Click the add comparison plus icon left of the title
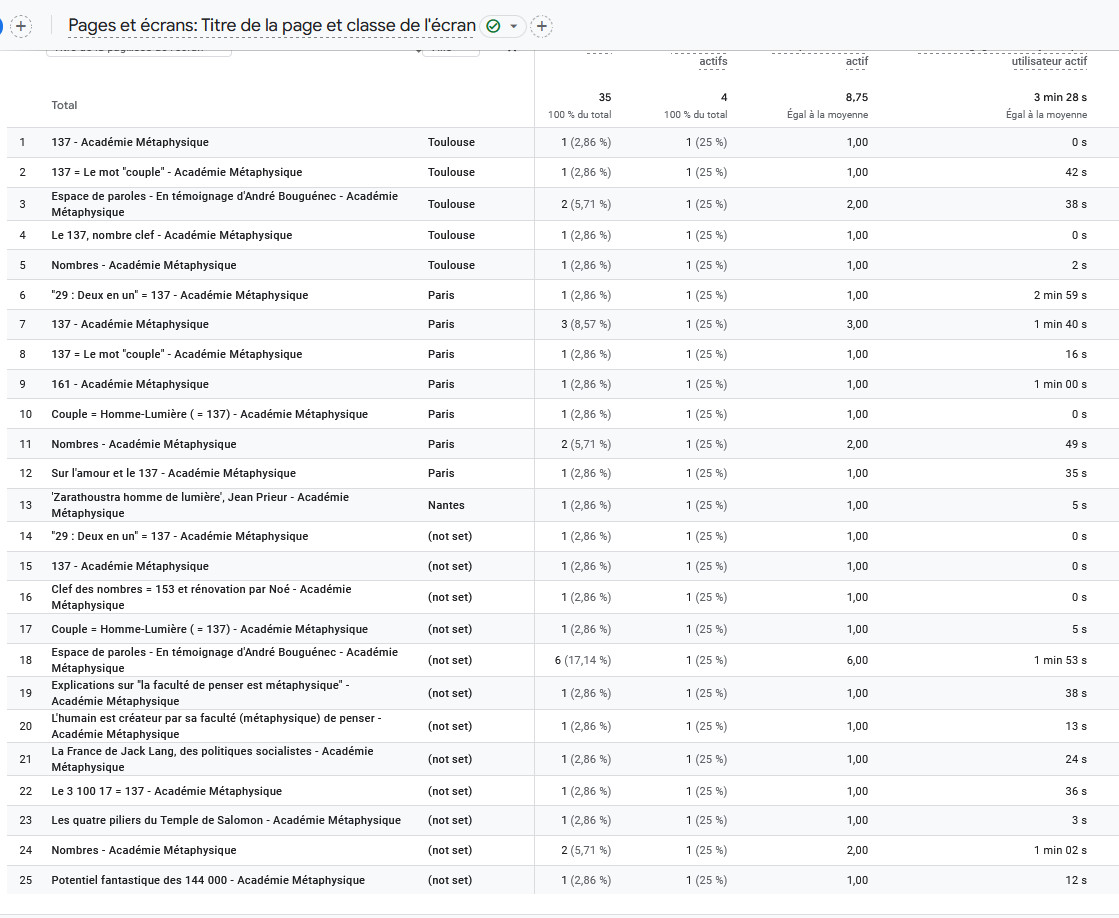The height and width of the screenshot is (918, 1119). pyautogui.click(x=21, y=26)
